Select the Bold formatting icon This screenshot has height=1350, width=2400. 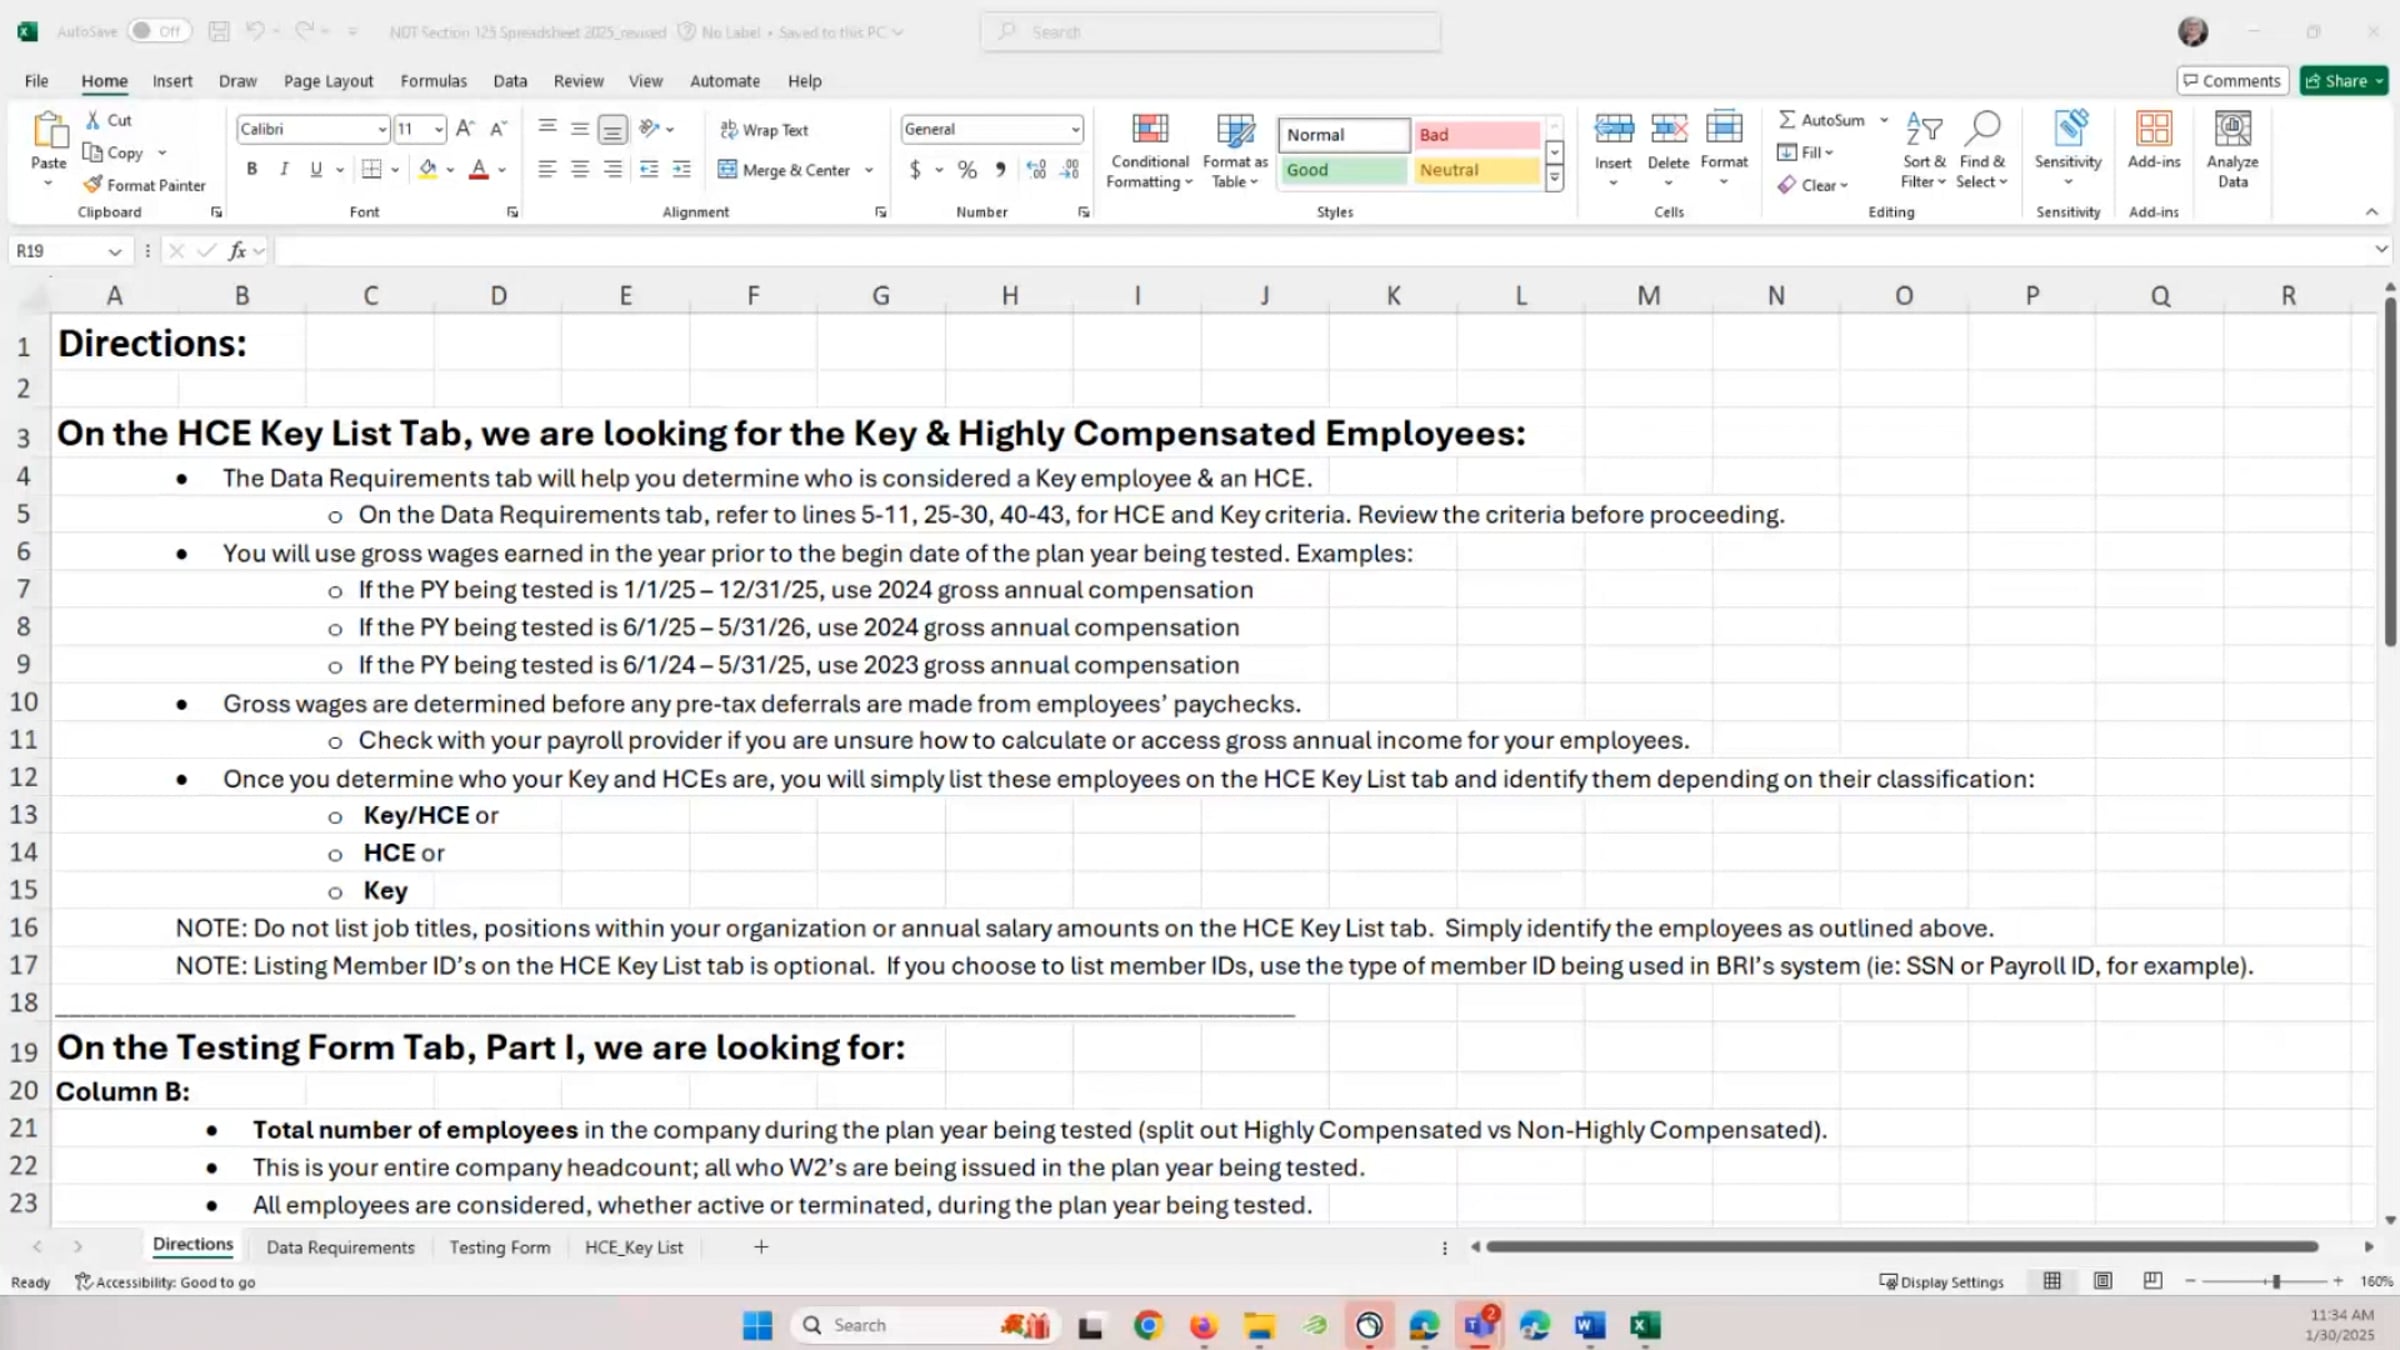pyautogui.click(x=251, y=168)
